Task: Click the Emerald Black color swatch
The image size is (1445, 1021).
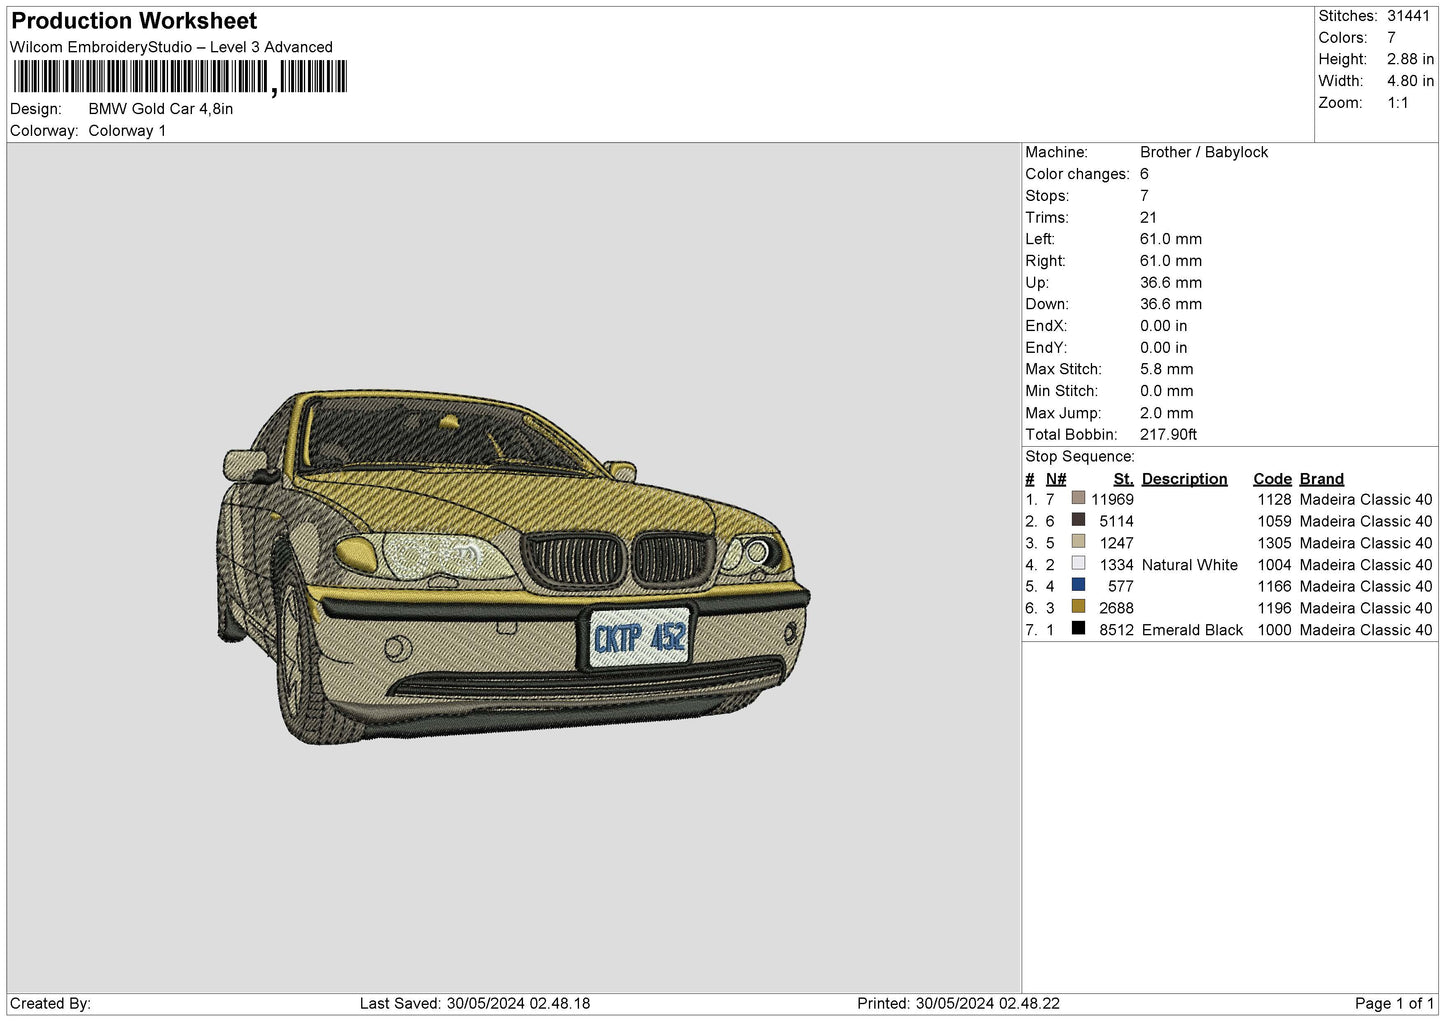Action: coord(1078,629)
